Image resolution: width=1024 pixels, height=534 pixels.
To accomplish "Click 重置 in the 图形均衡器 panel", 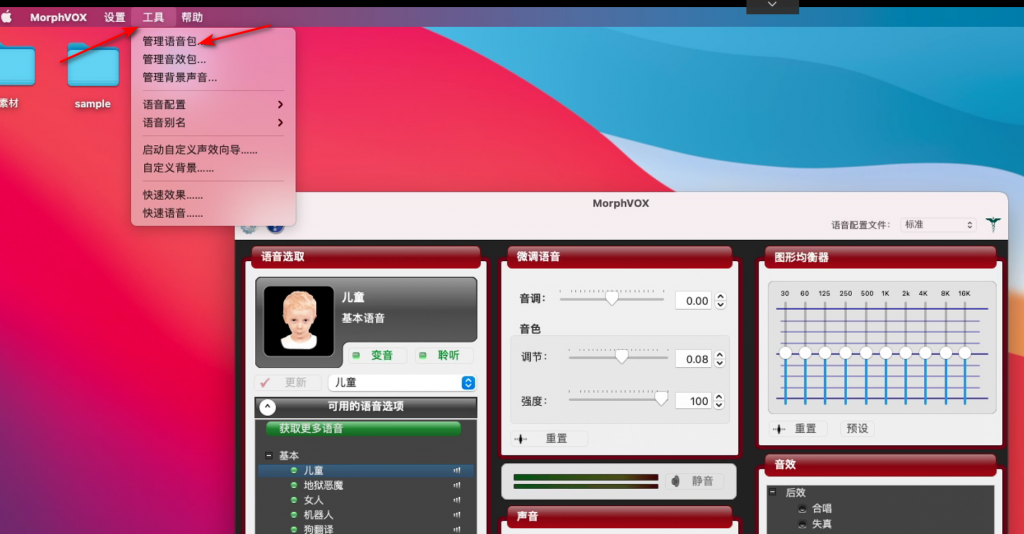I will tap(797, 429).
